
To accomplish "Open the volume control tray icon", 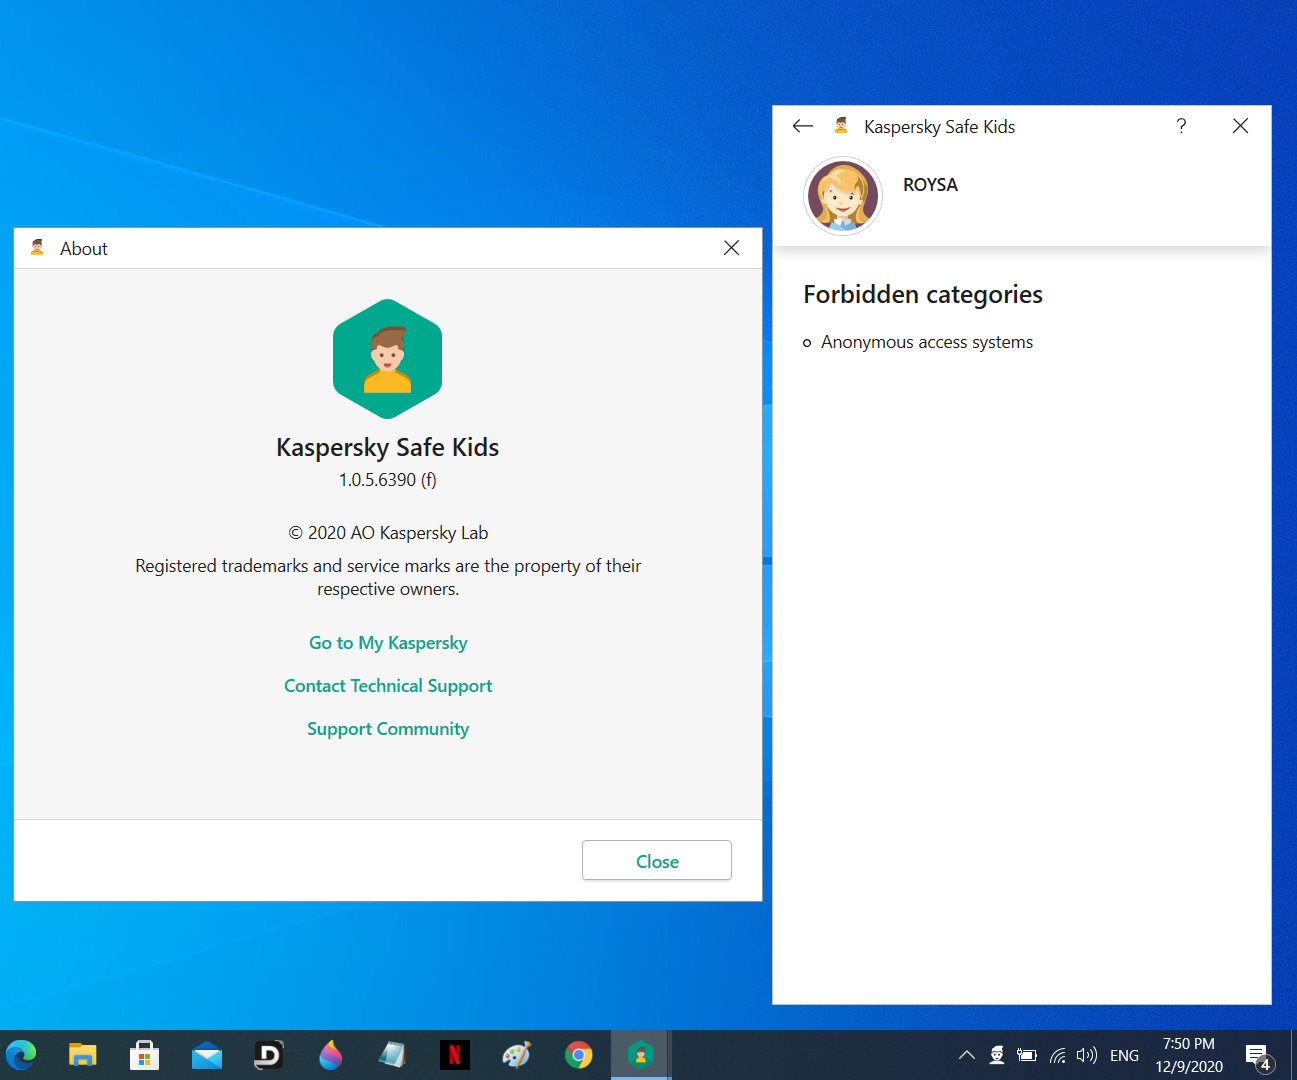I will coord(1087,1055).
